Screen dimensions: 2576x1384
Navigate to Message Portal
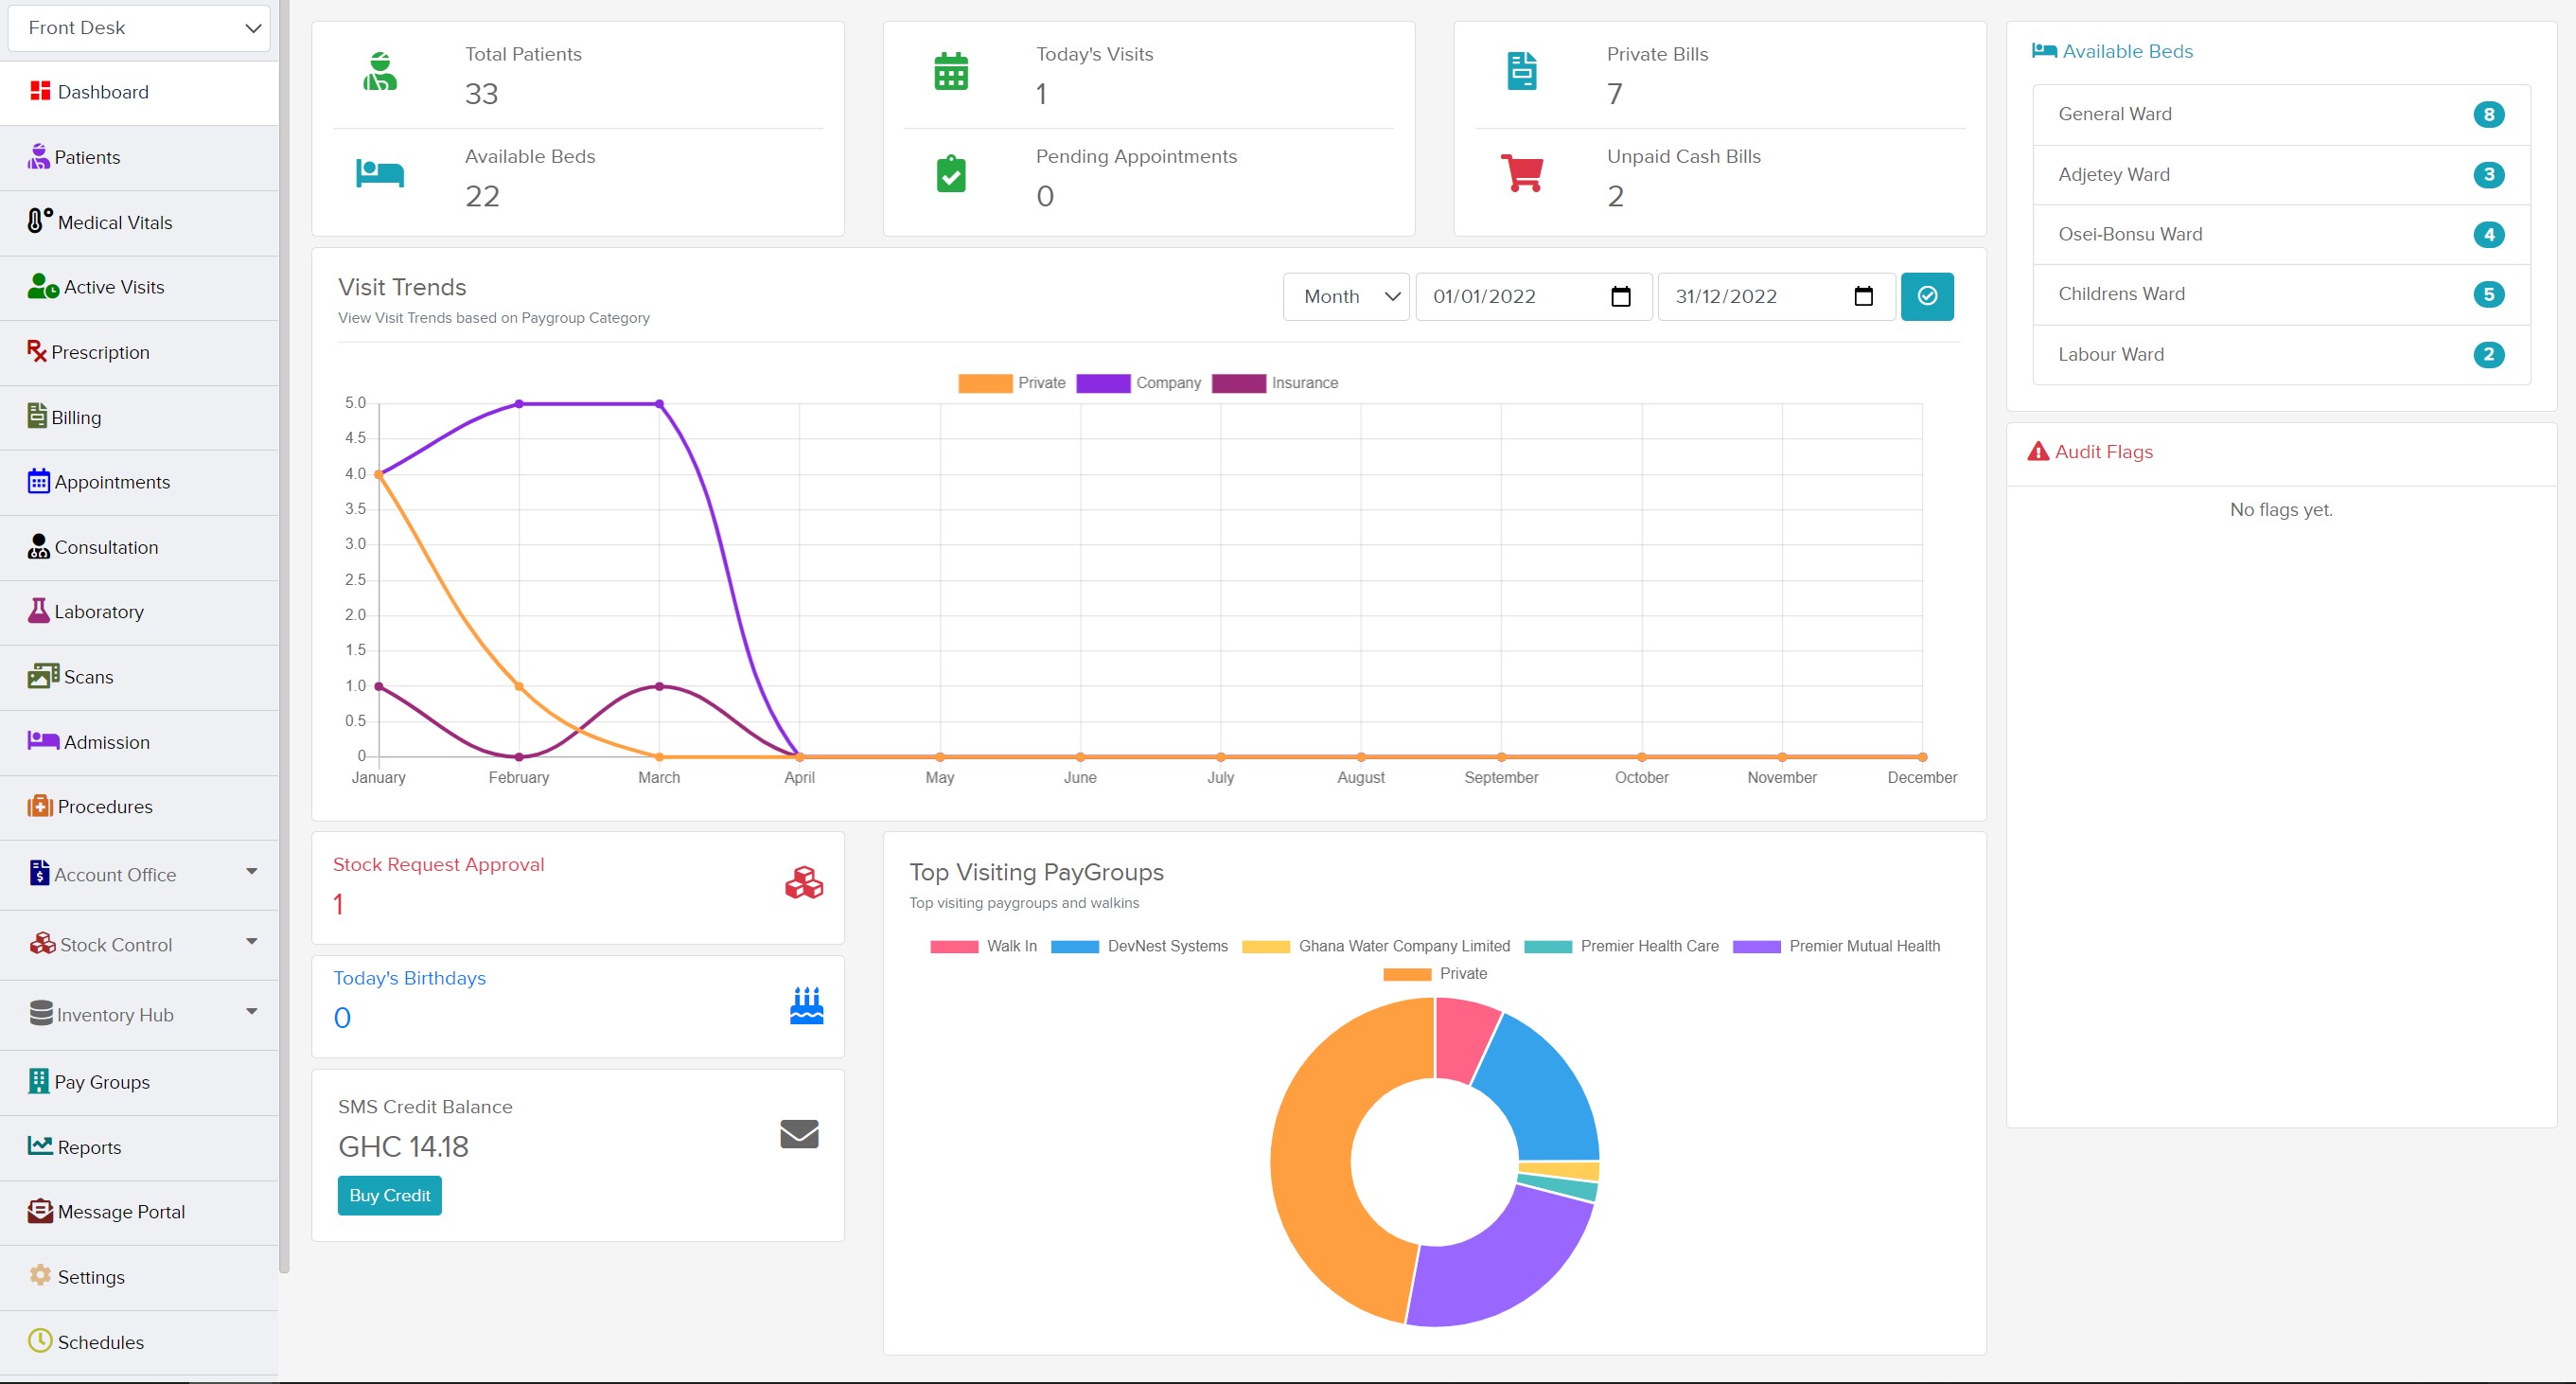coord(139,1212)
